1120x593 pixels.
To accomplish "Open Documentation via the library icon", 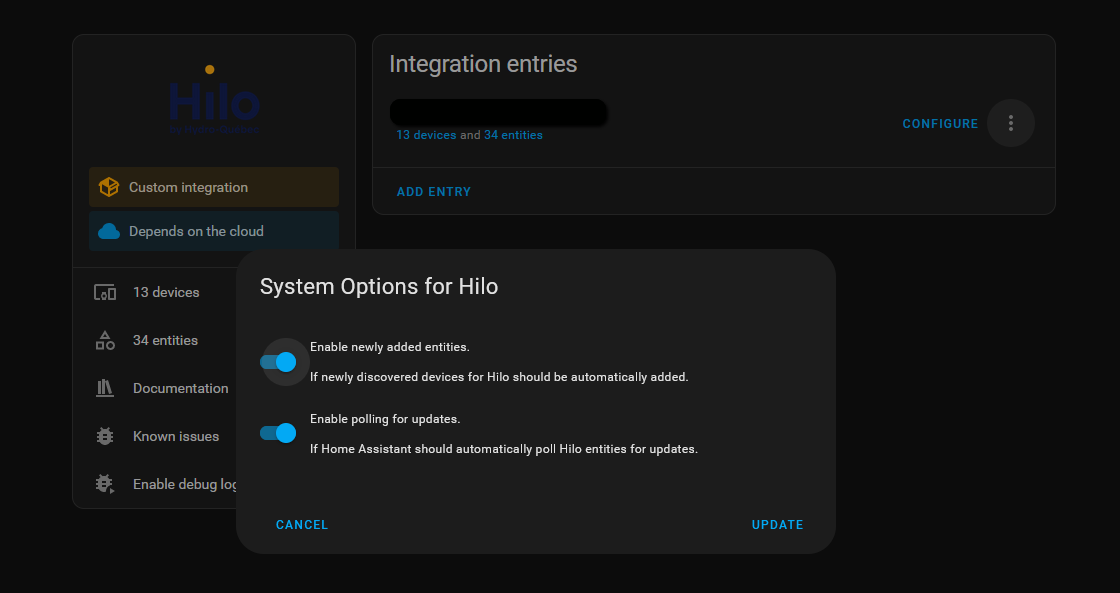I will click(x=105, y=388).
